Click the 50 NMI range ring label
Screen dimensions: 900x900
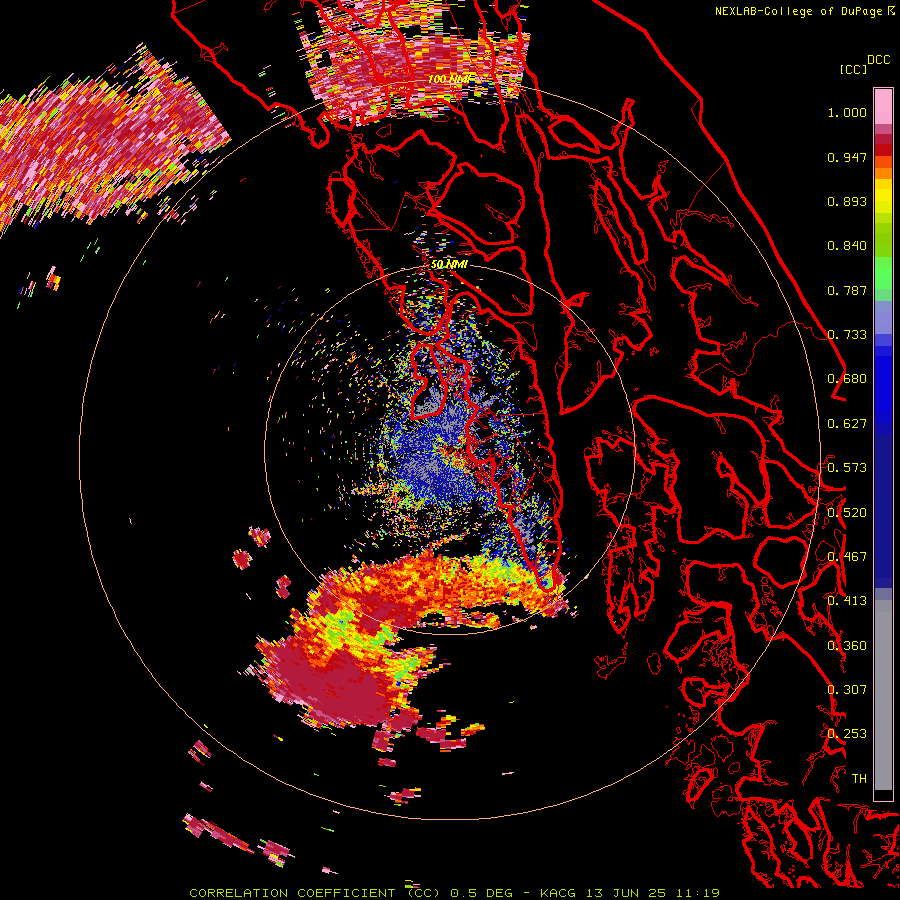tap(449, 264)
